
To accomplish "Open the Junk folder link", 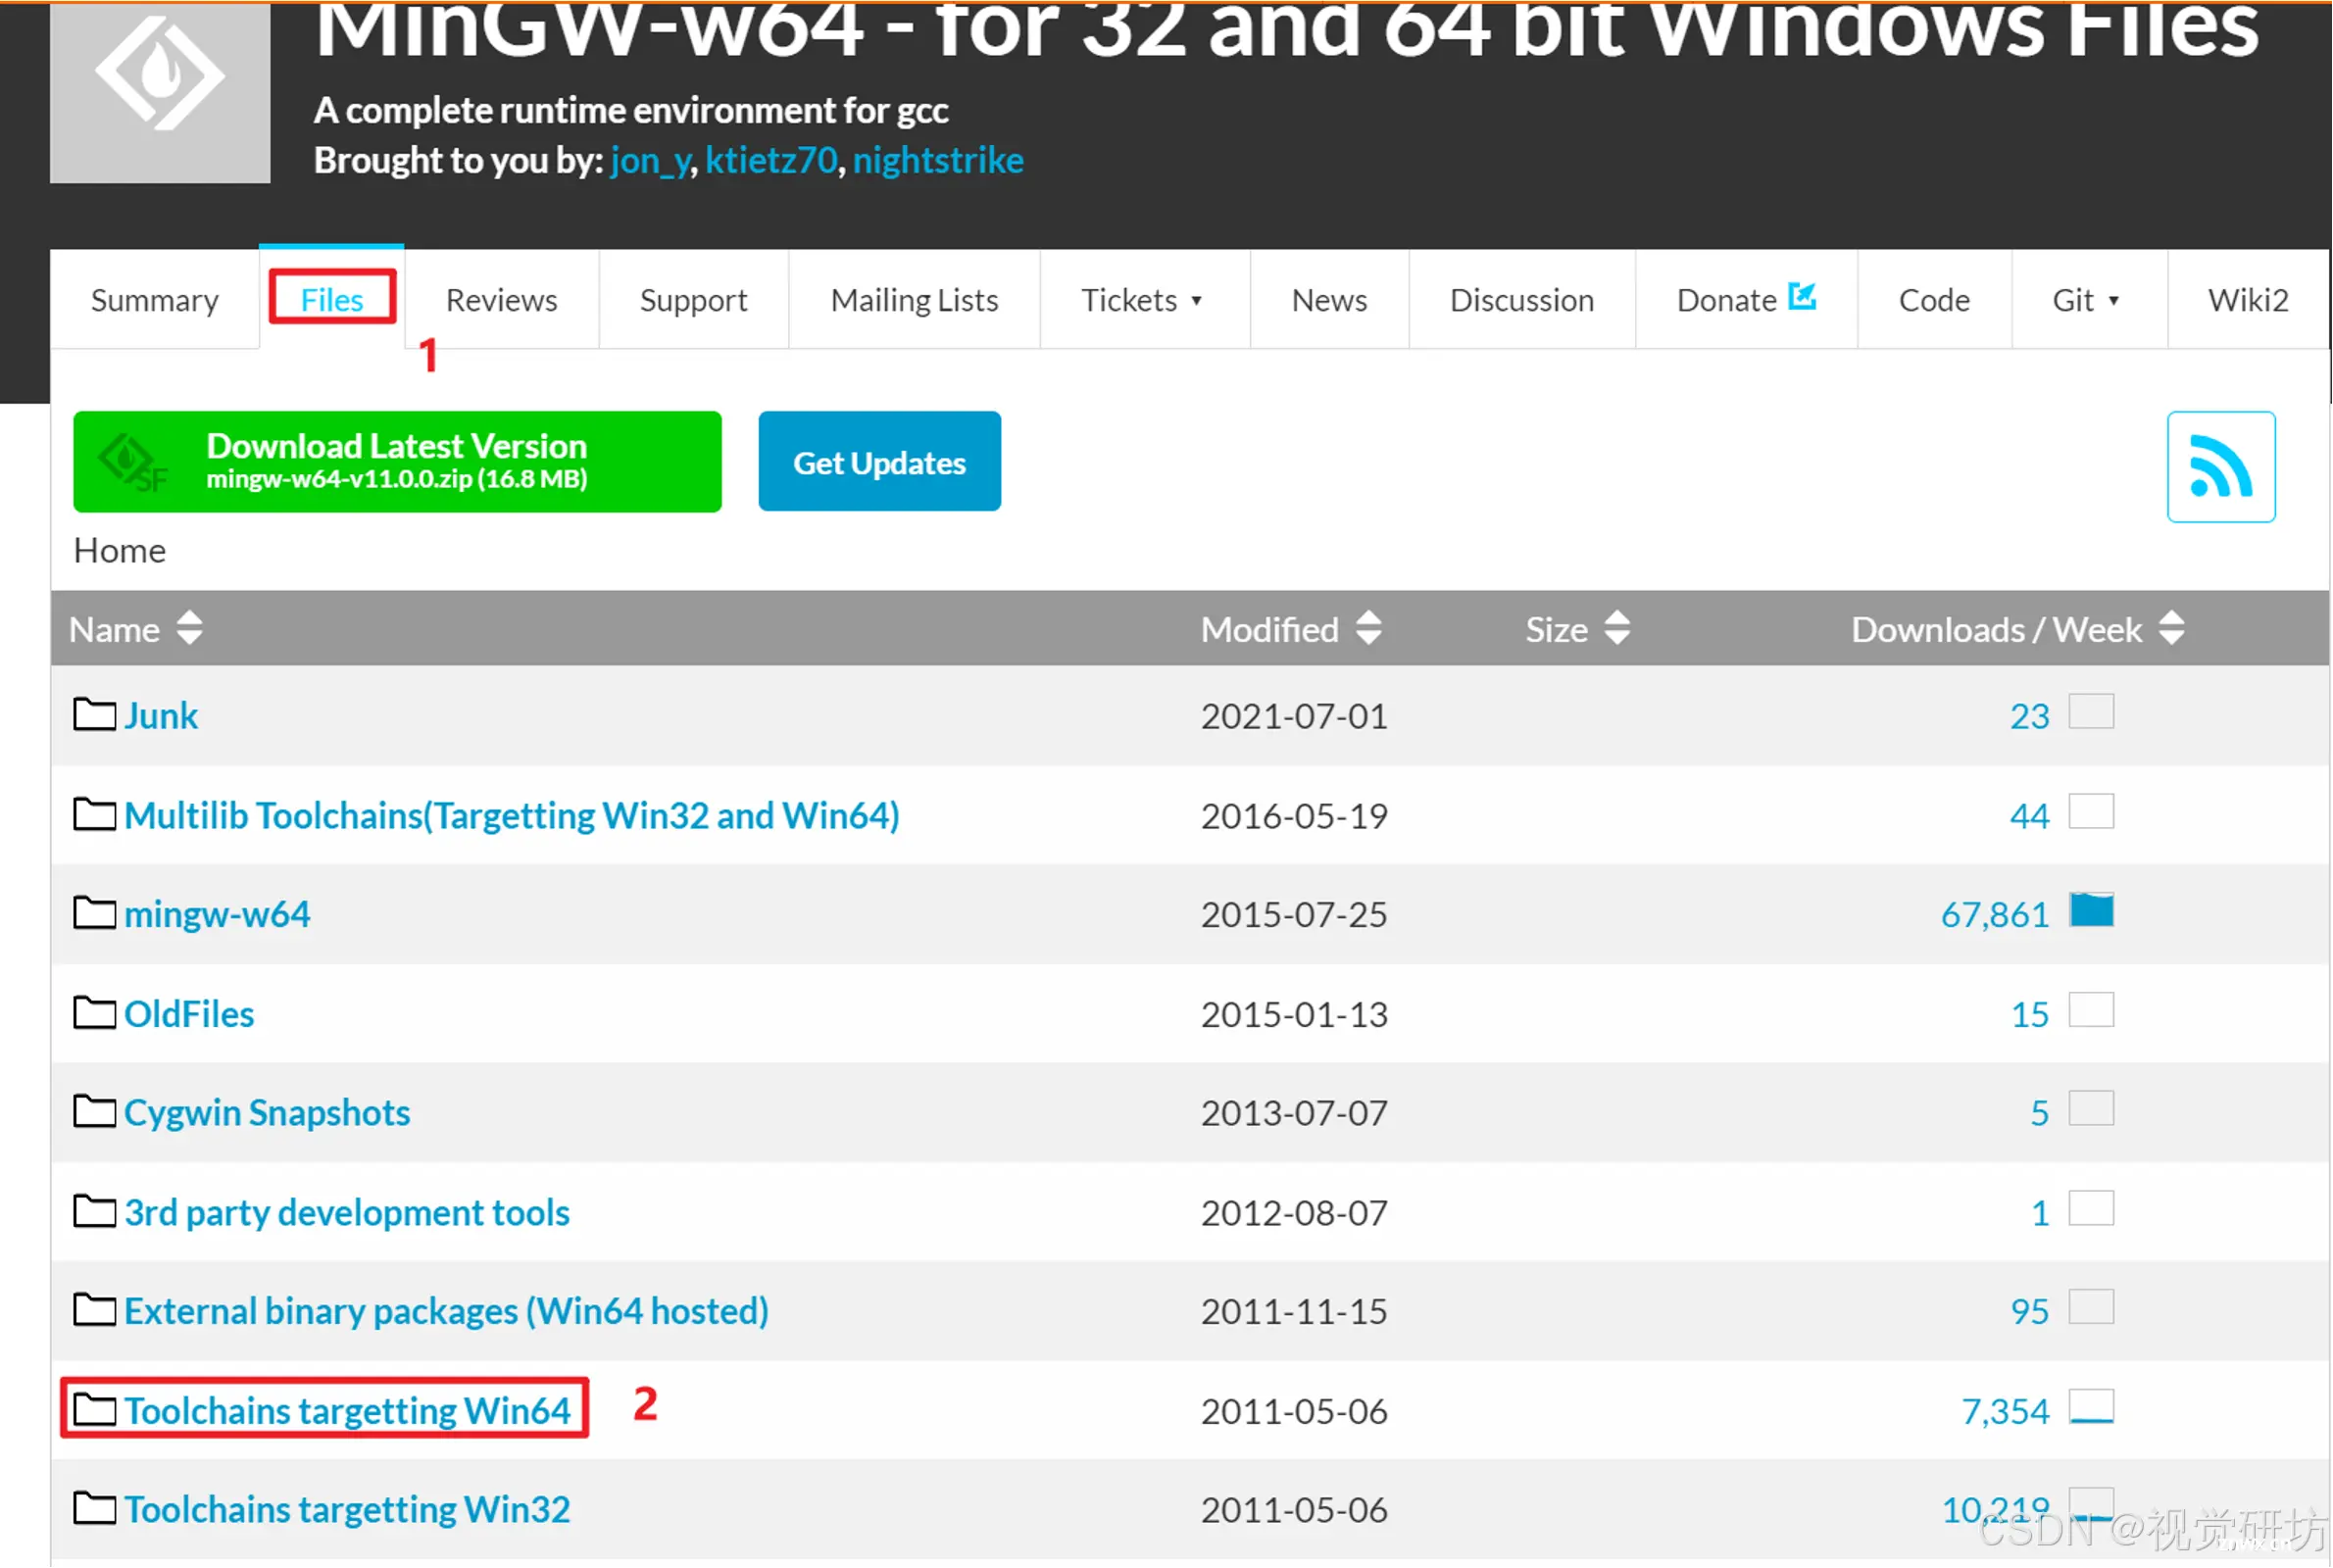I will tap(161, 716).
